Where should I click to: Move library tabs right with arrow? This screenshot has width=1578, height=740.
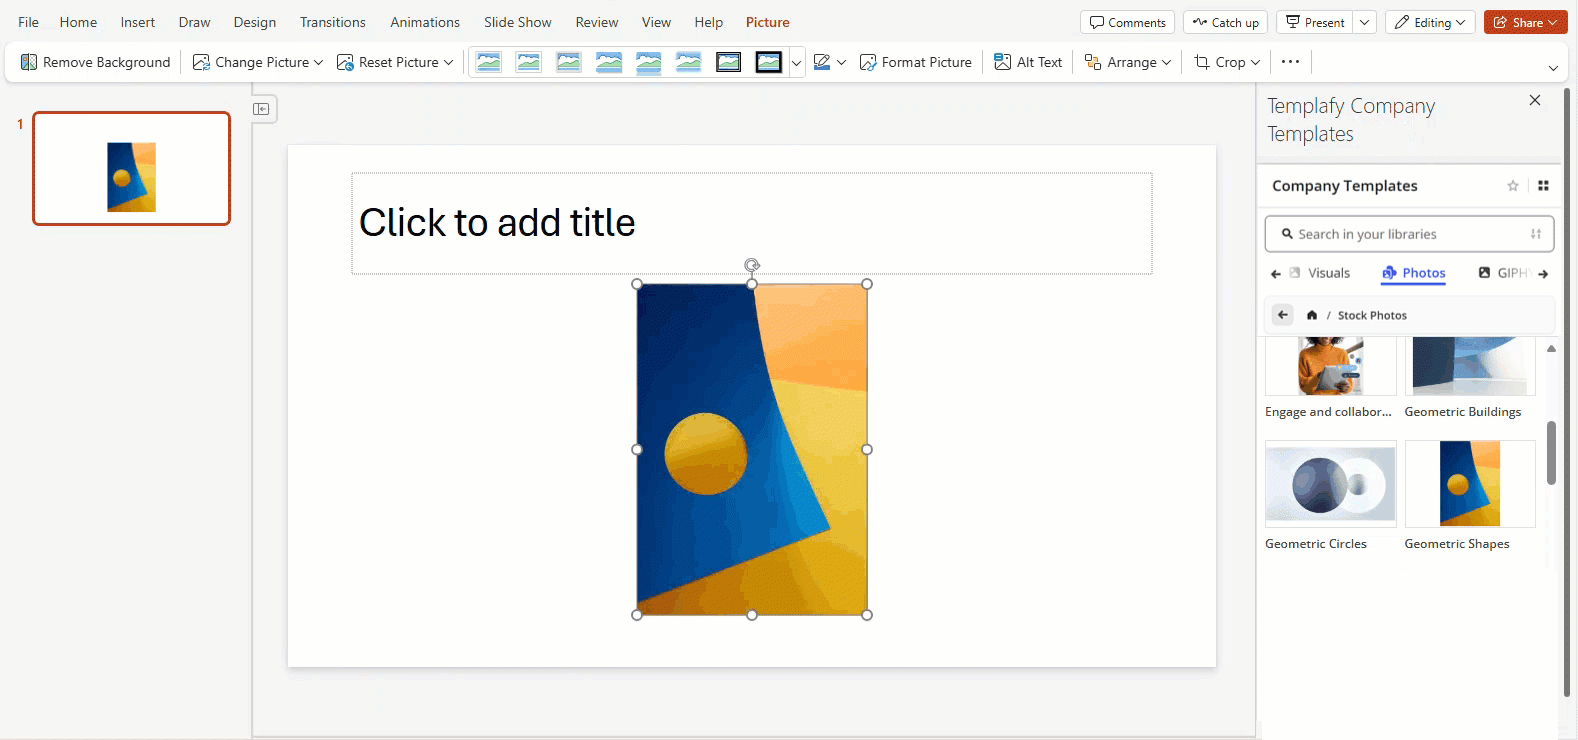(1543, 274)
